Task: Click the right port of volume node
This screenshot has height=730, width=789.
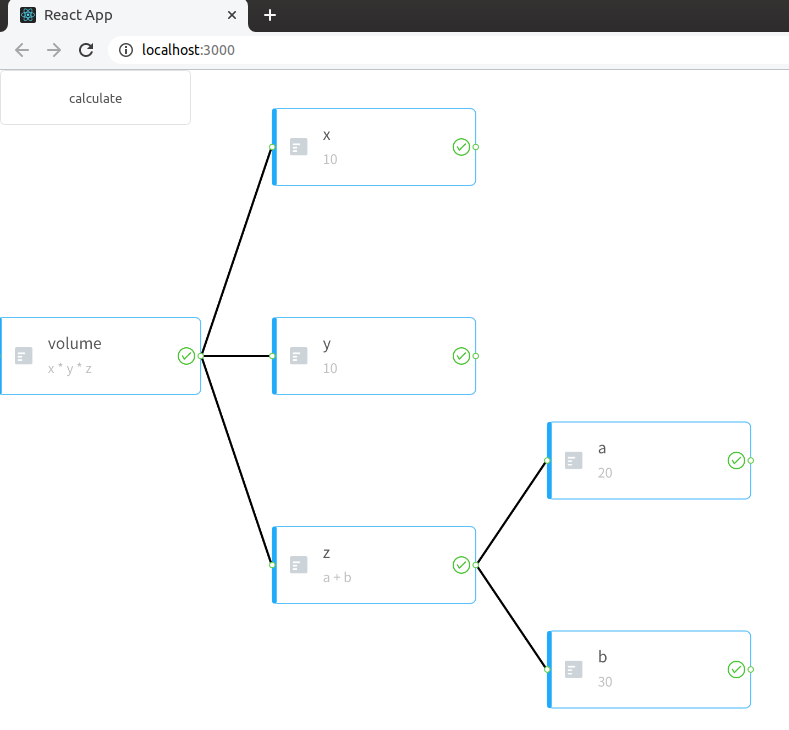Action: click(x=201, y=356)
